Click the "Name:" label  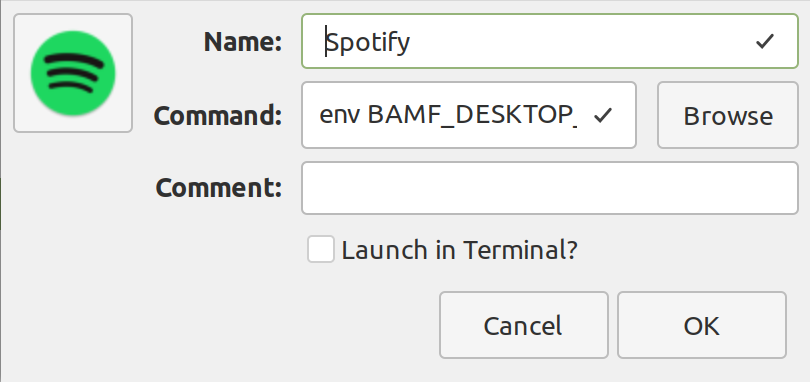[x=243, y=41]
